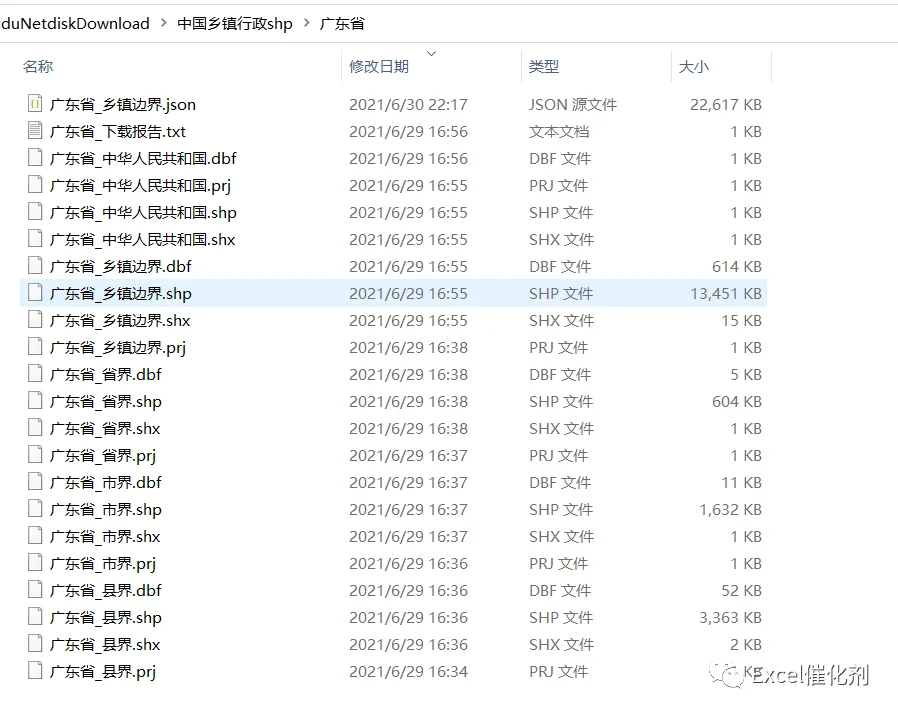
Task: Sort files by 类型 column header
Action: pos(543,66)
